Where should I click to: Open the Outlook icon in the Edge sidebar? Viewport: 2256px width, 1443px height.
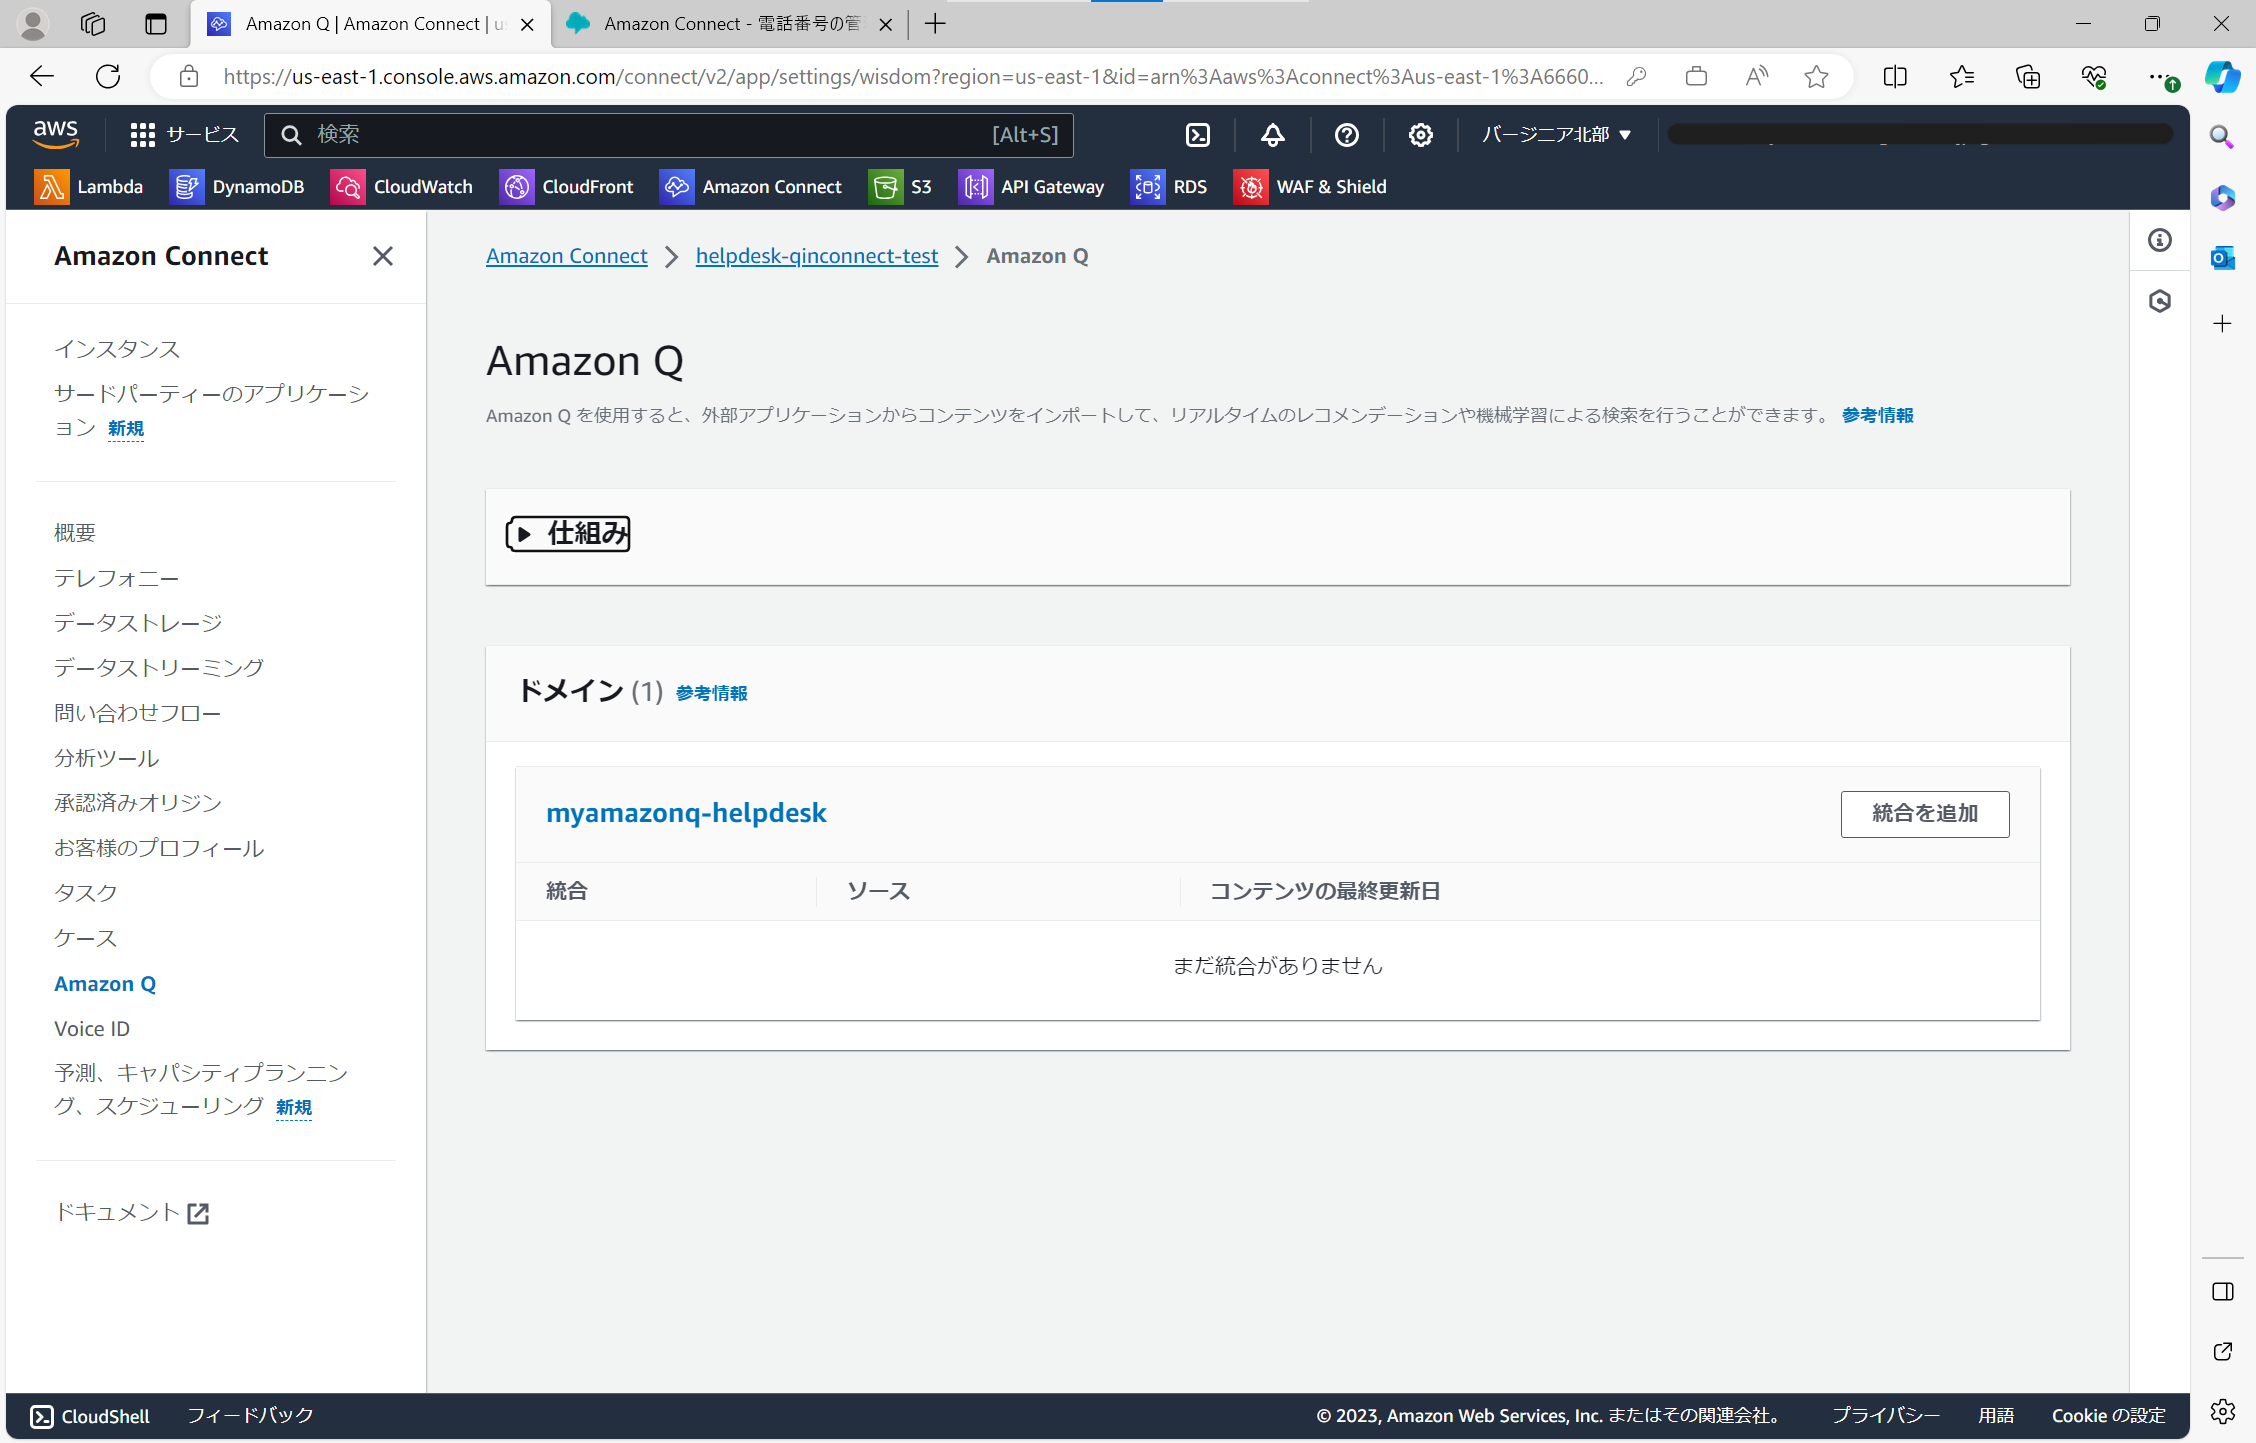[2222, 258]
